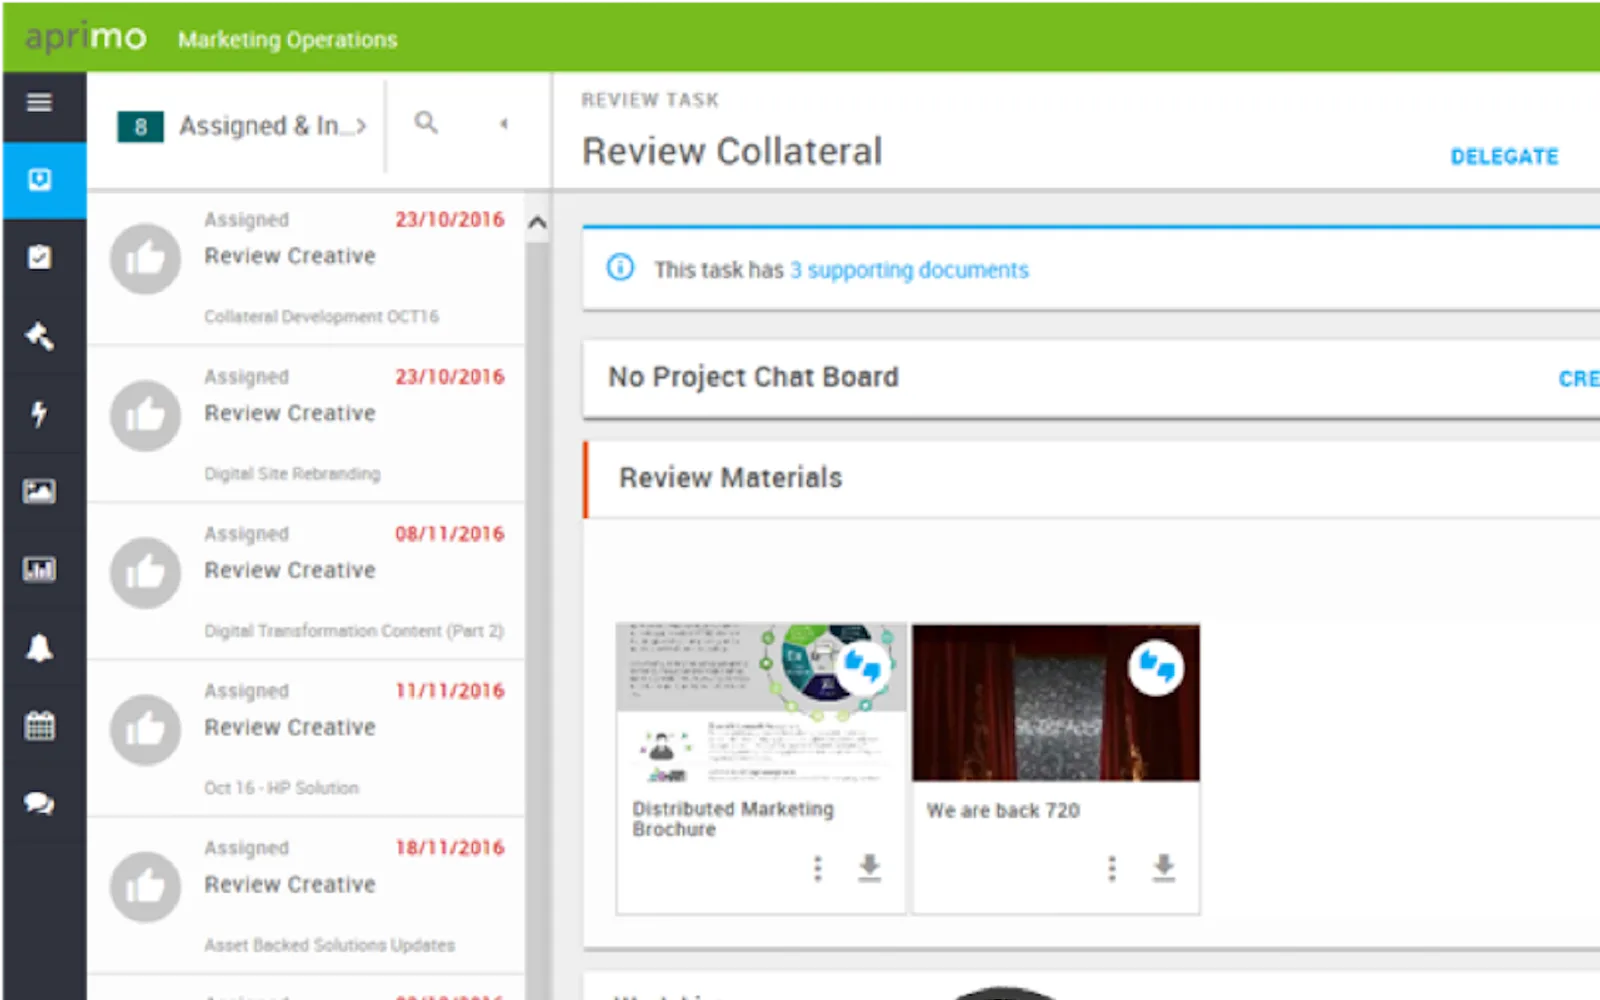Download the Distributed Marketing Brochure

click(870, 868)
